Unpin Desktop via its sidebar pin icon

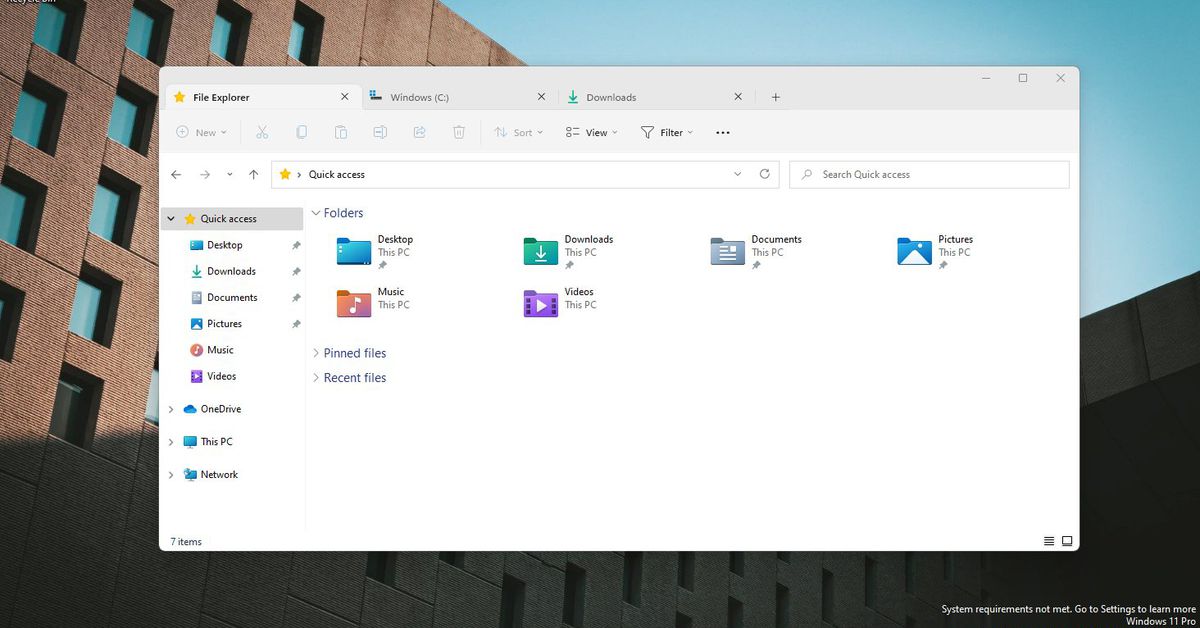pos(296,245)
